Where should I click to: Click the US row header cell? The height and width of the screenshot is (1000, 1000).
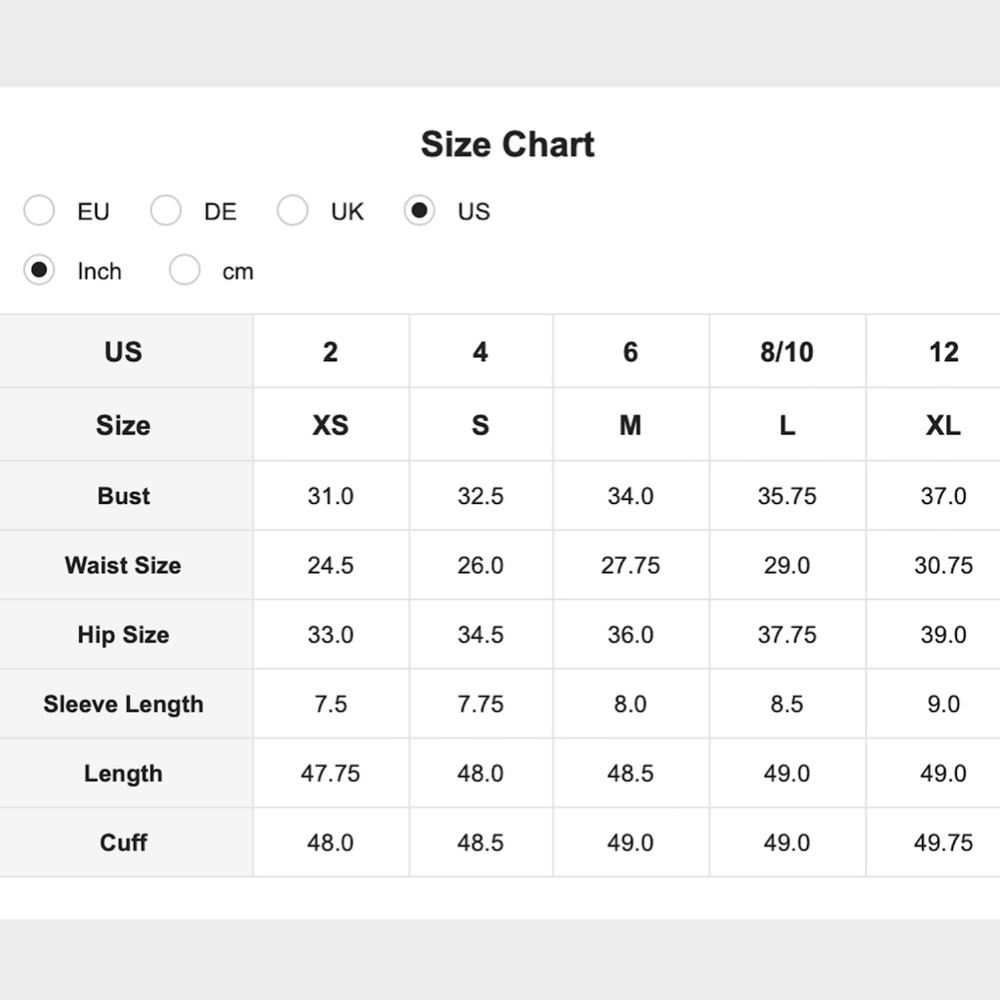[123, 352]
